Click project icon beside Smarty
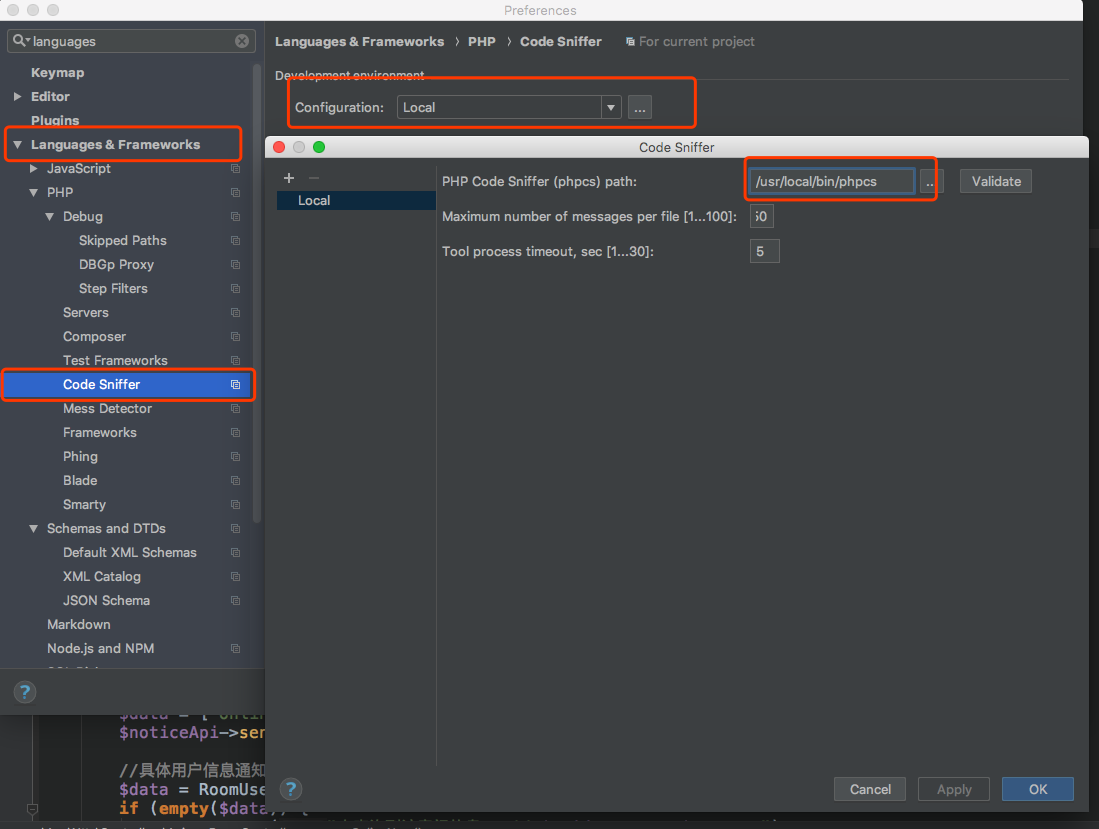 (x=236, y=505)
